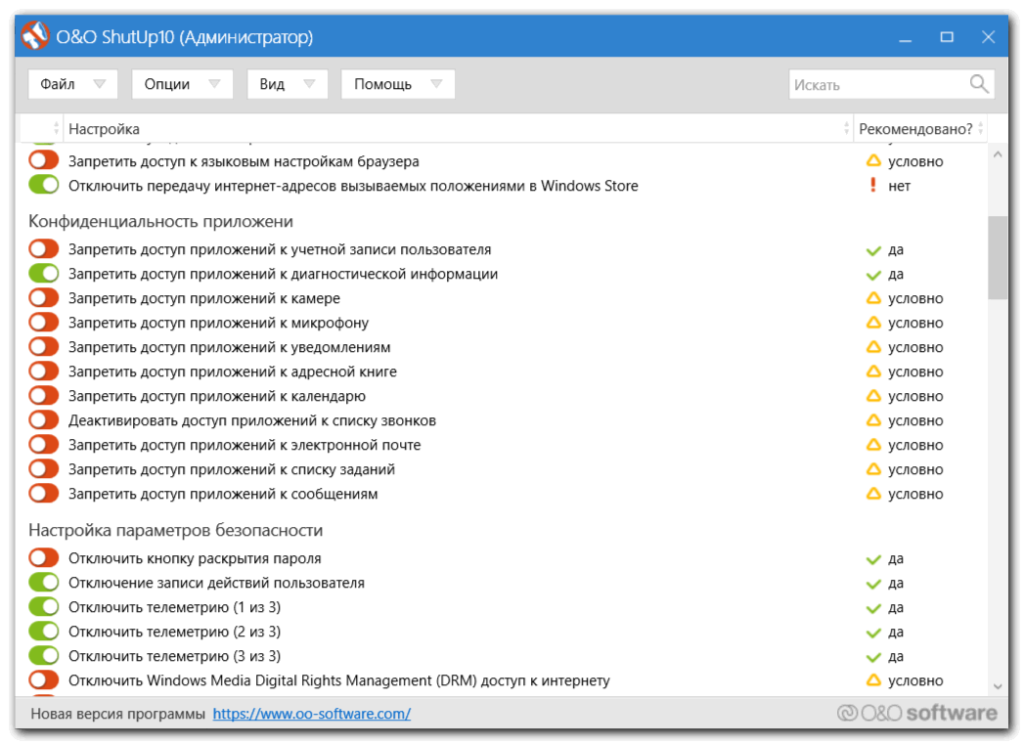Click the search magnifier icon
Image resolution: width=1024 pixels, height=745 pixels.
tap(979, 84)
